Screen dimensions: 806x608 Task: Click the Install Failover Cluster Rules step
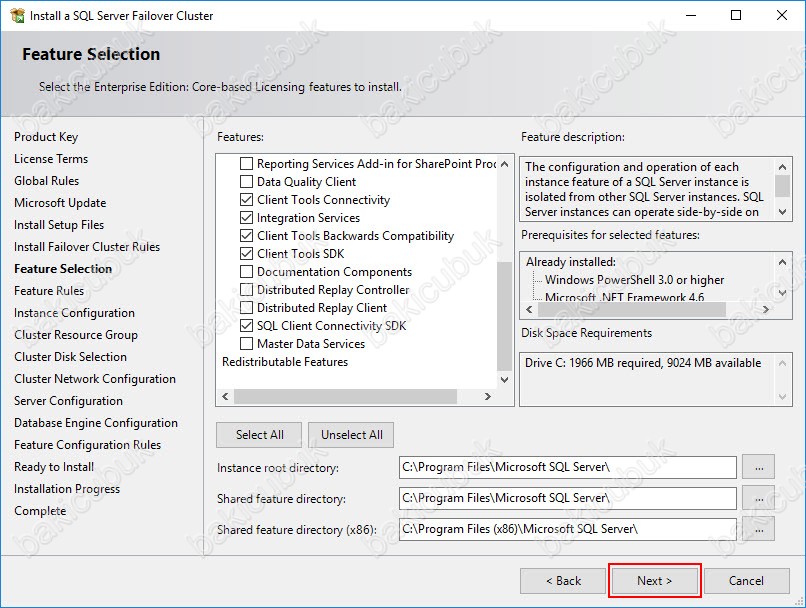pos(87,247)
